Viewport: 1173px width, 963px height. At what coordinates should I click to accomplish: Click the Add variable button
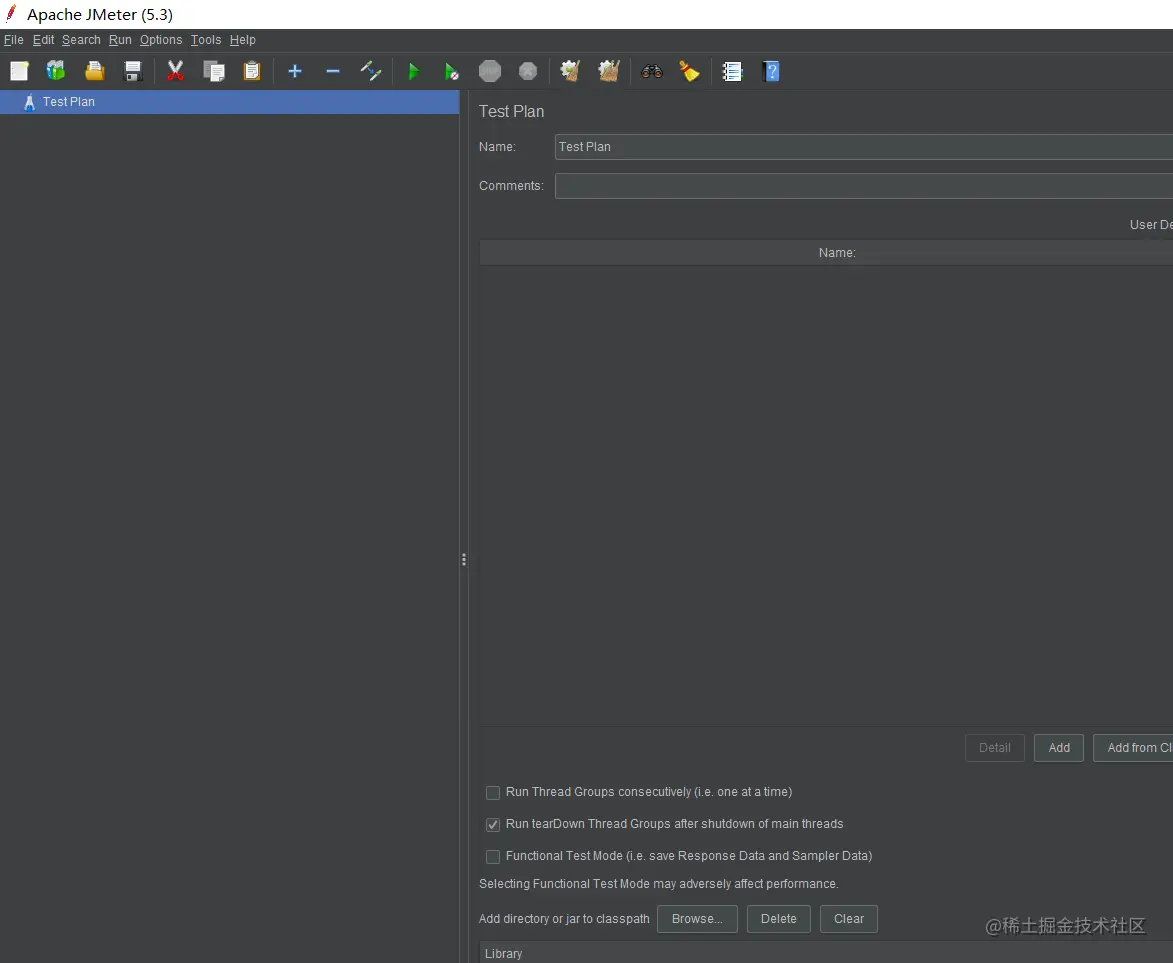click(x=1059, y=748)
